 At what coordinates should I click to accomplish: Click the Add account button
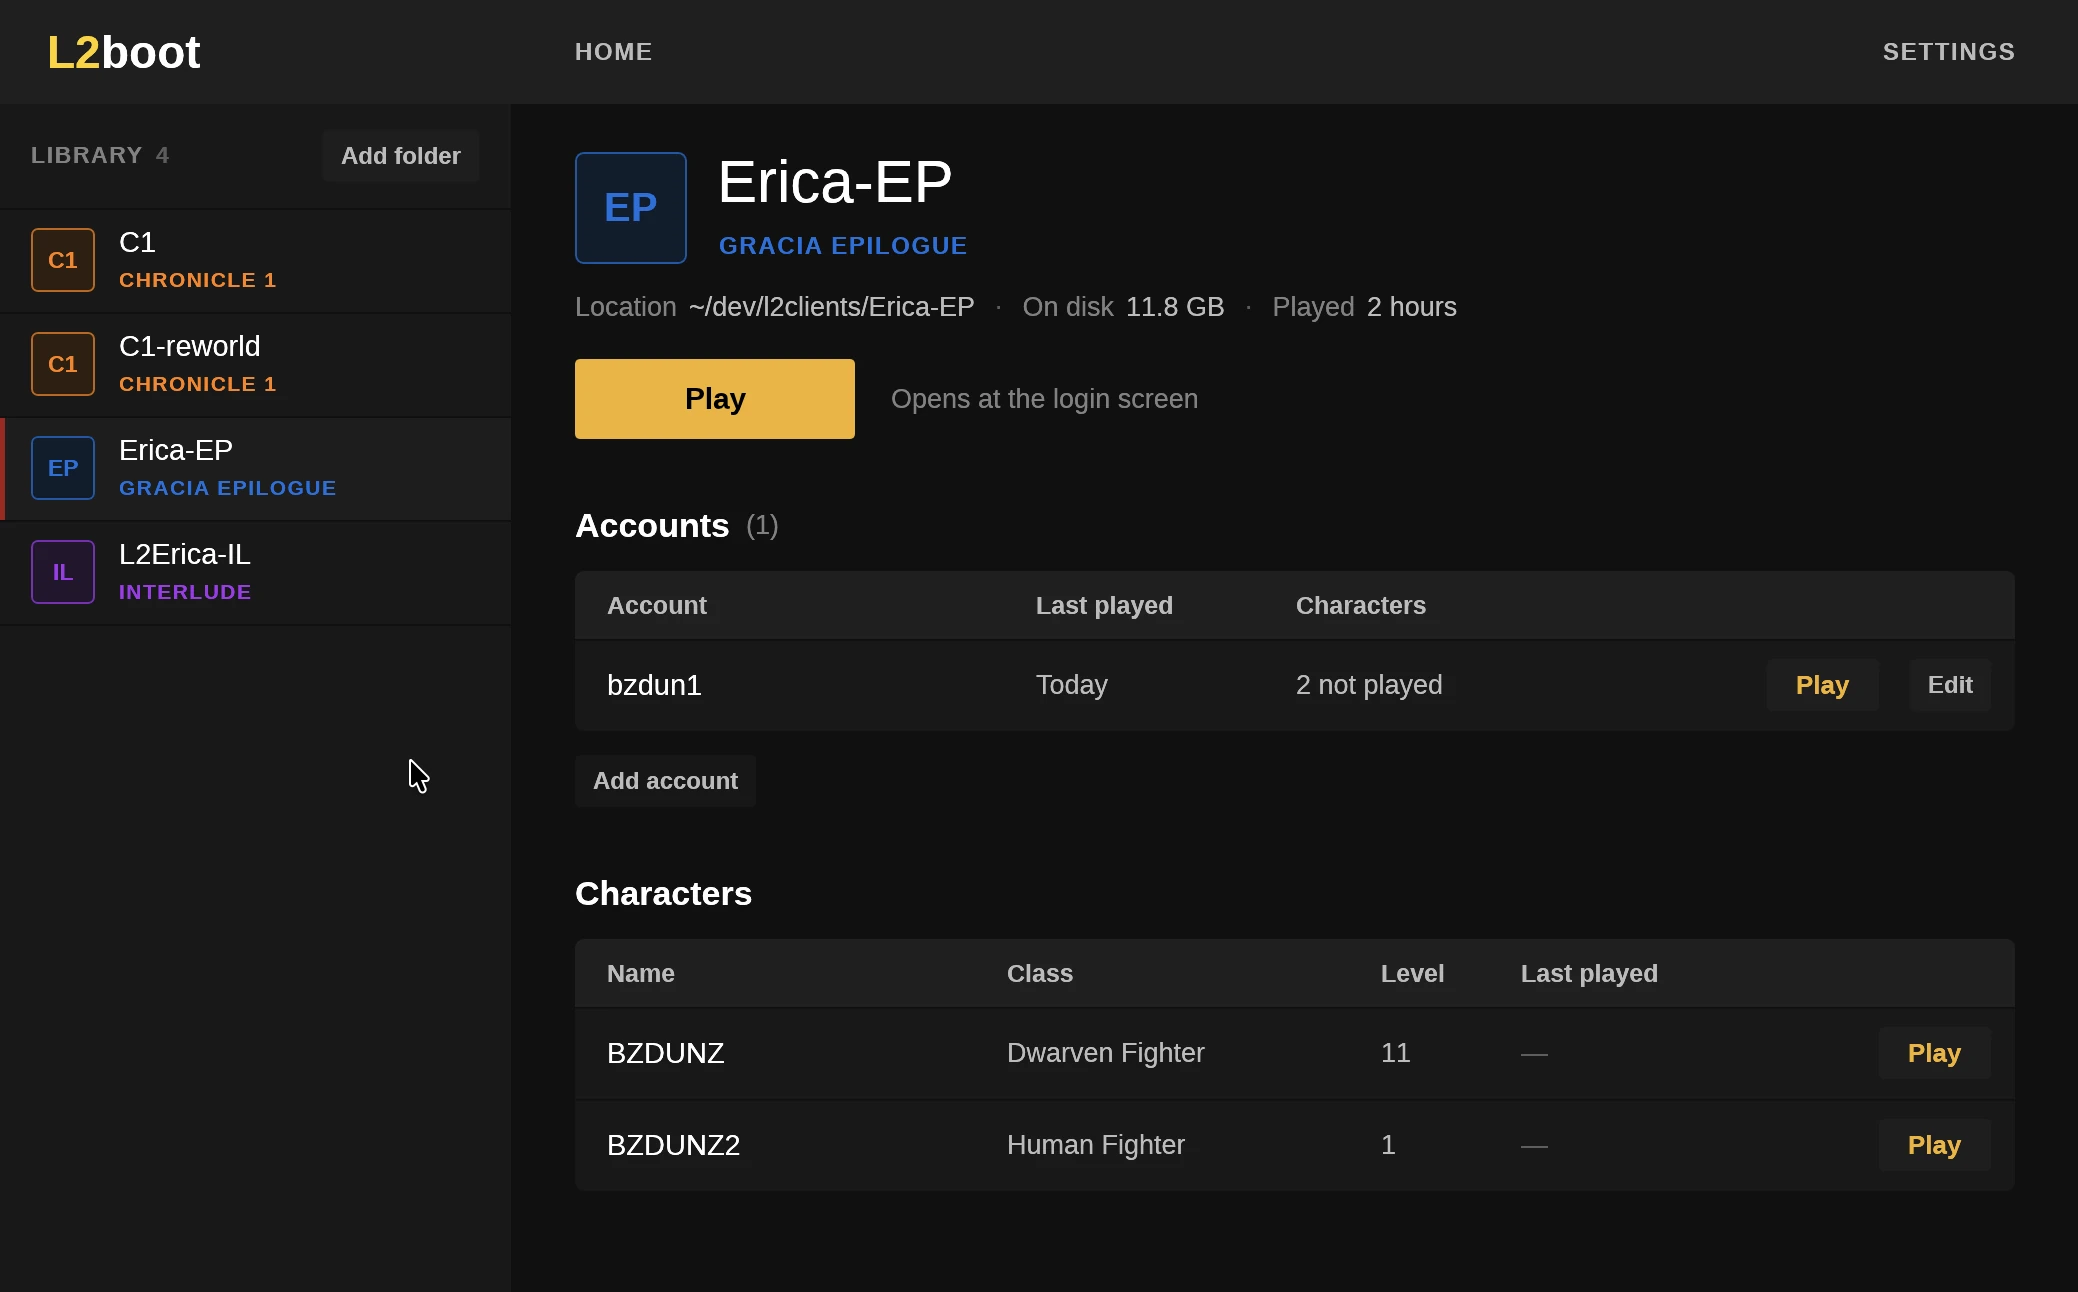(x=666, y=781)
